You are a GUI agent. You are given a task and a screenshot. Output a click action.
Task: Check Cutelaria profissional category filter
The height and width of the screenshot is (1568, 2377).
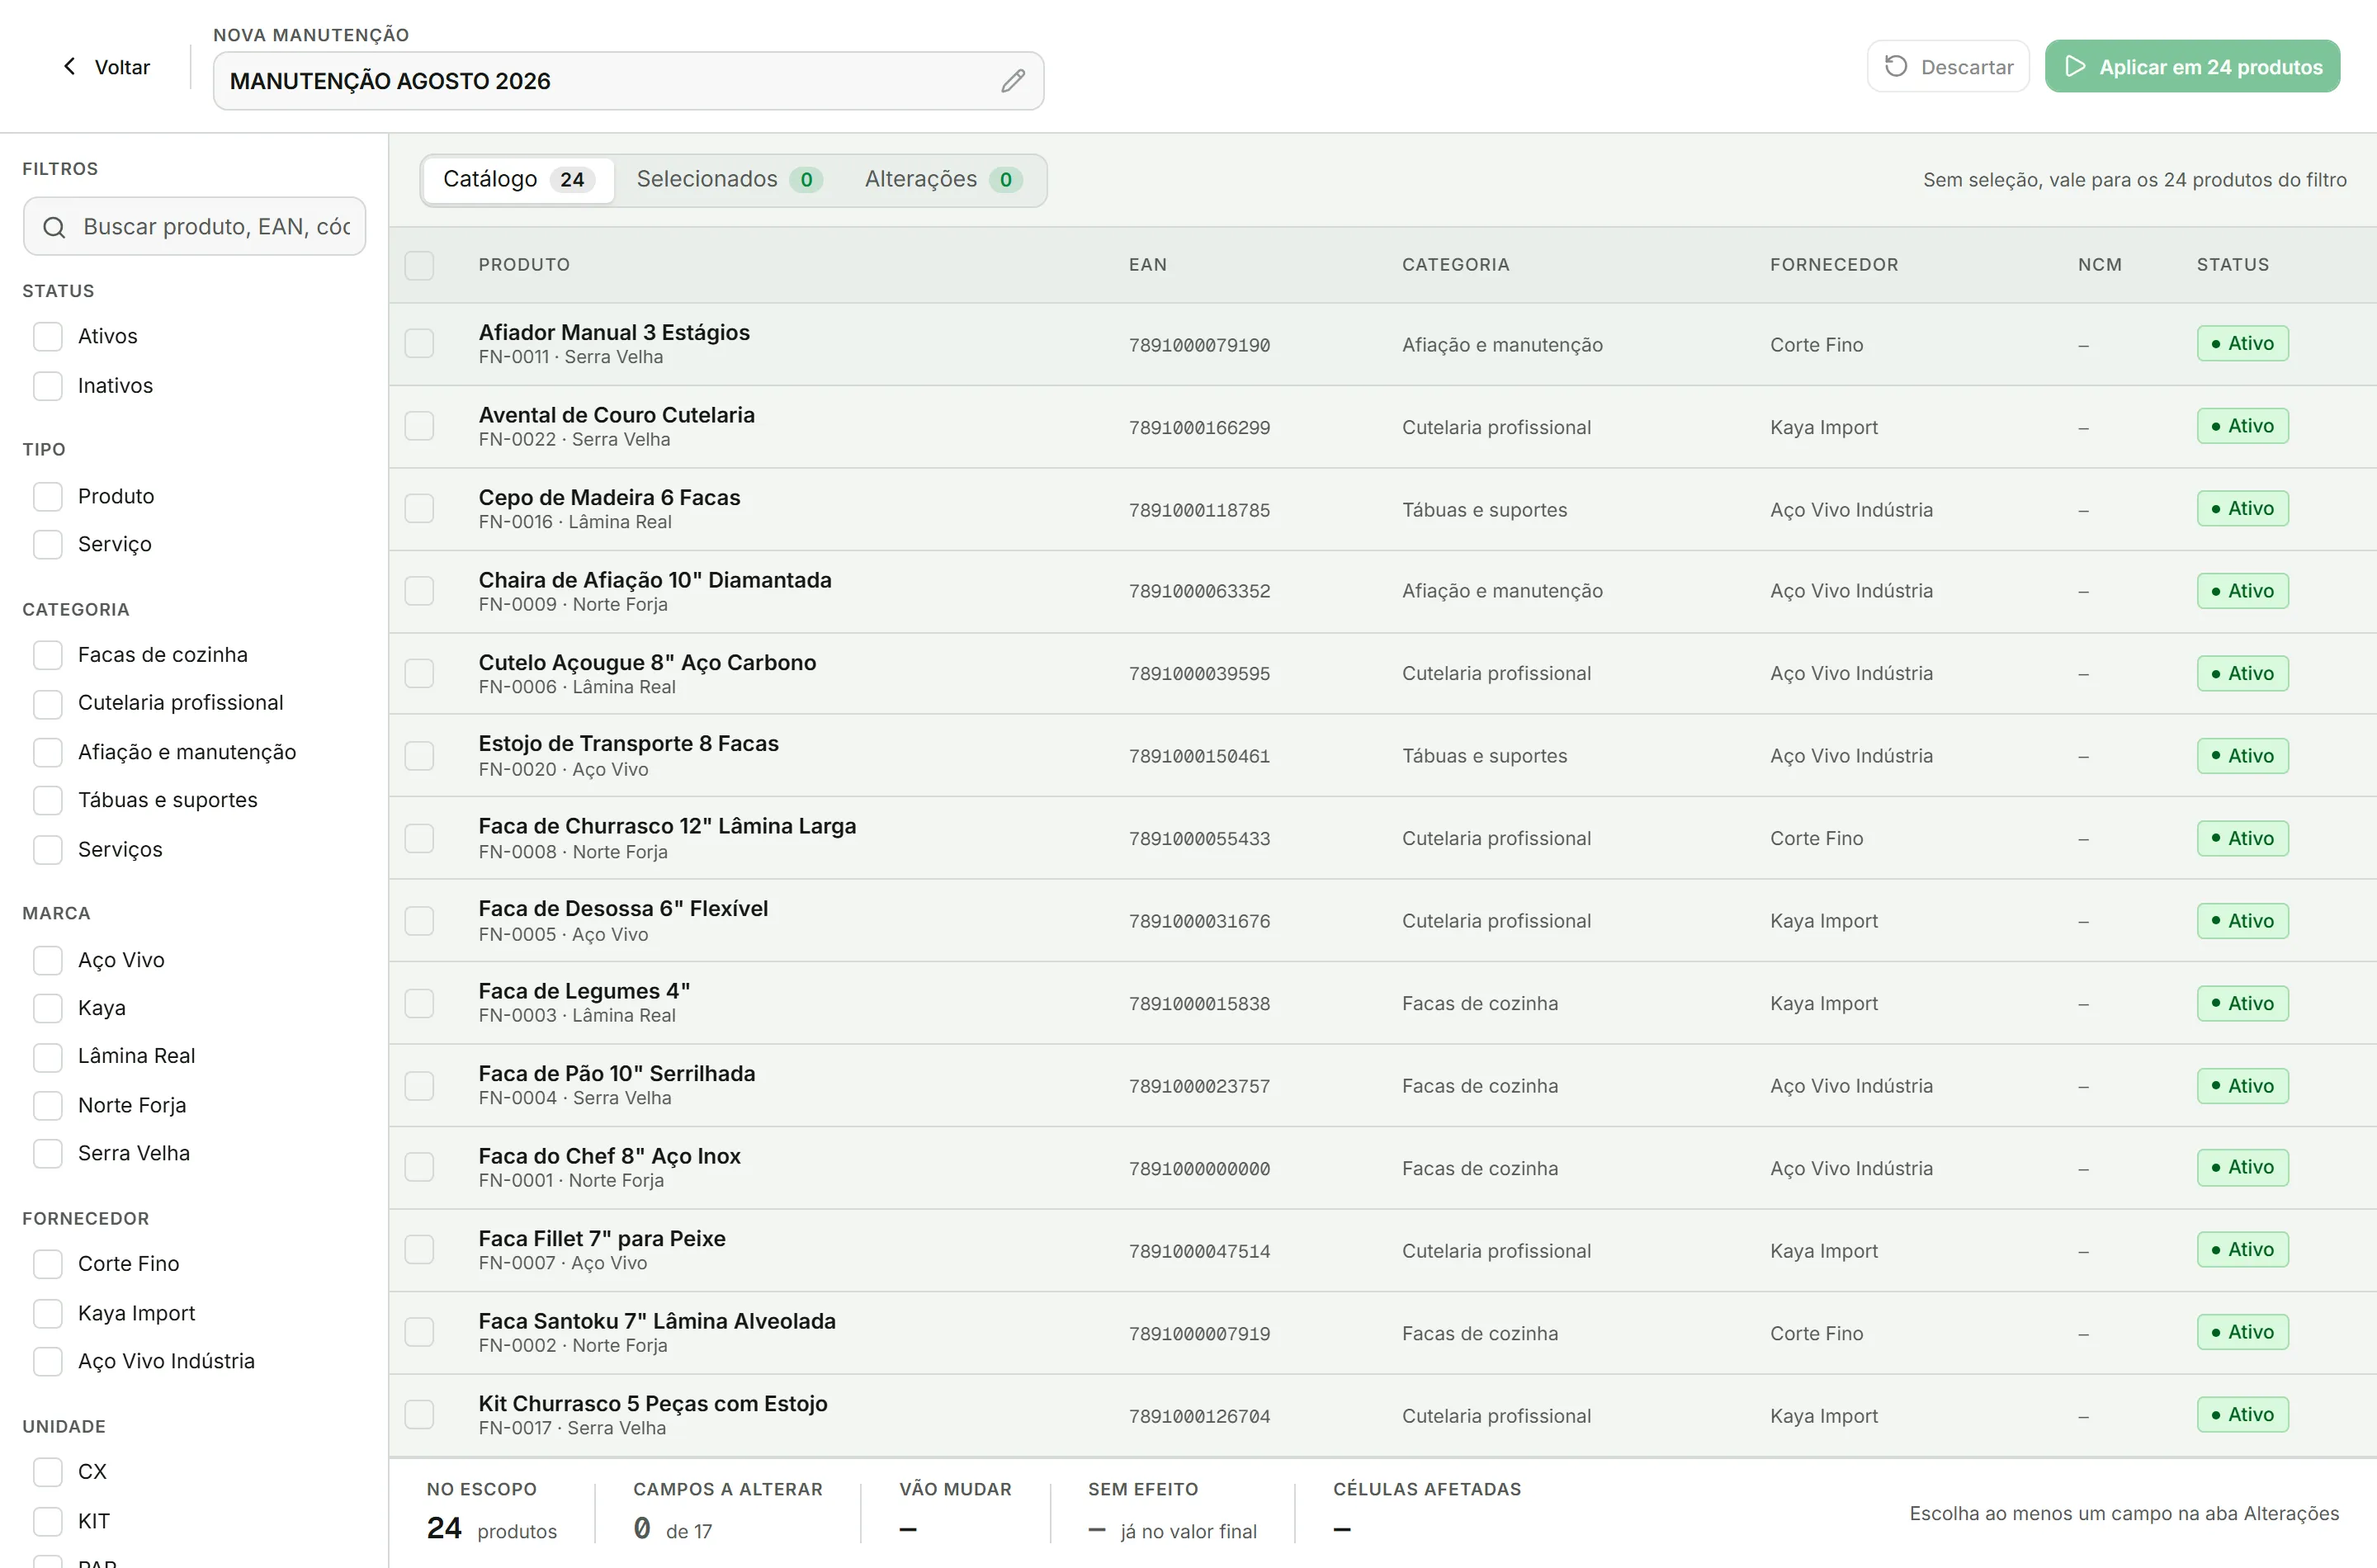[x=47, y=703]
